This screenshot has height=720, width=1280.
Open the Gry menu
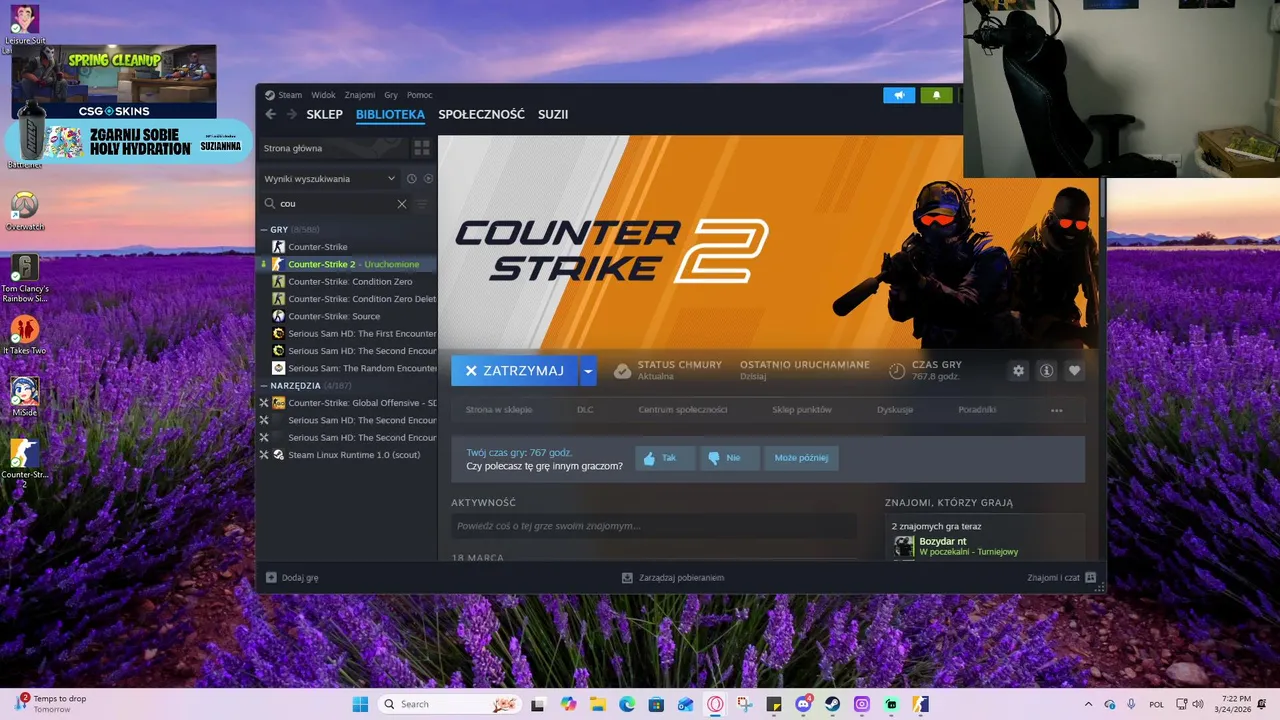coord(391,95)
